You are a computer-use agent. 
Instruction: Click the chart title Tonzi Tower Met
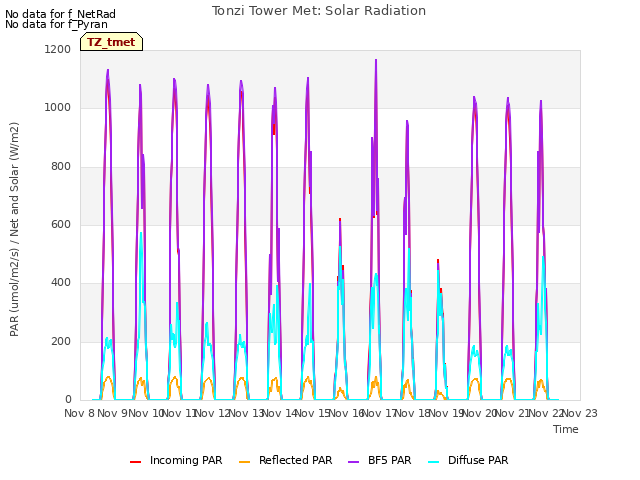click(x=319, y=11)
